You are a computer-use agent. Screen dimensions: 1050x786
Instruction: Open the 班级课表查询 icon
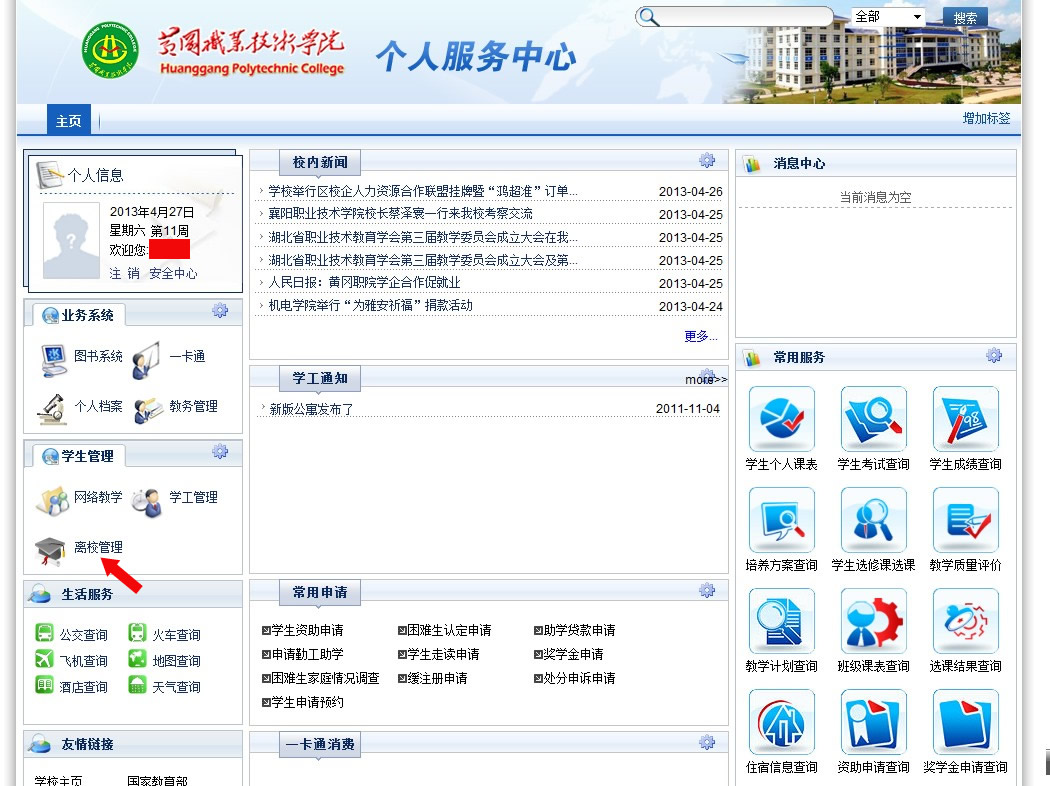coord(873,622)
